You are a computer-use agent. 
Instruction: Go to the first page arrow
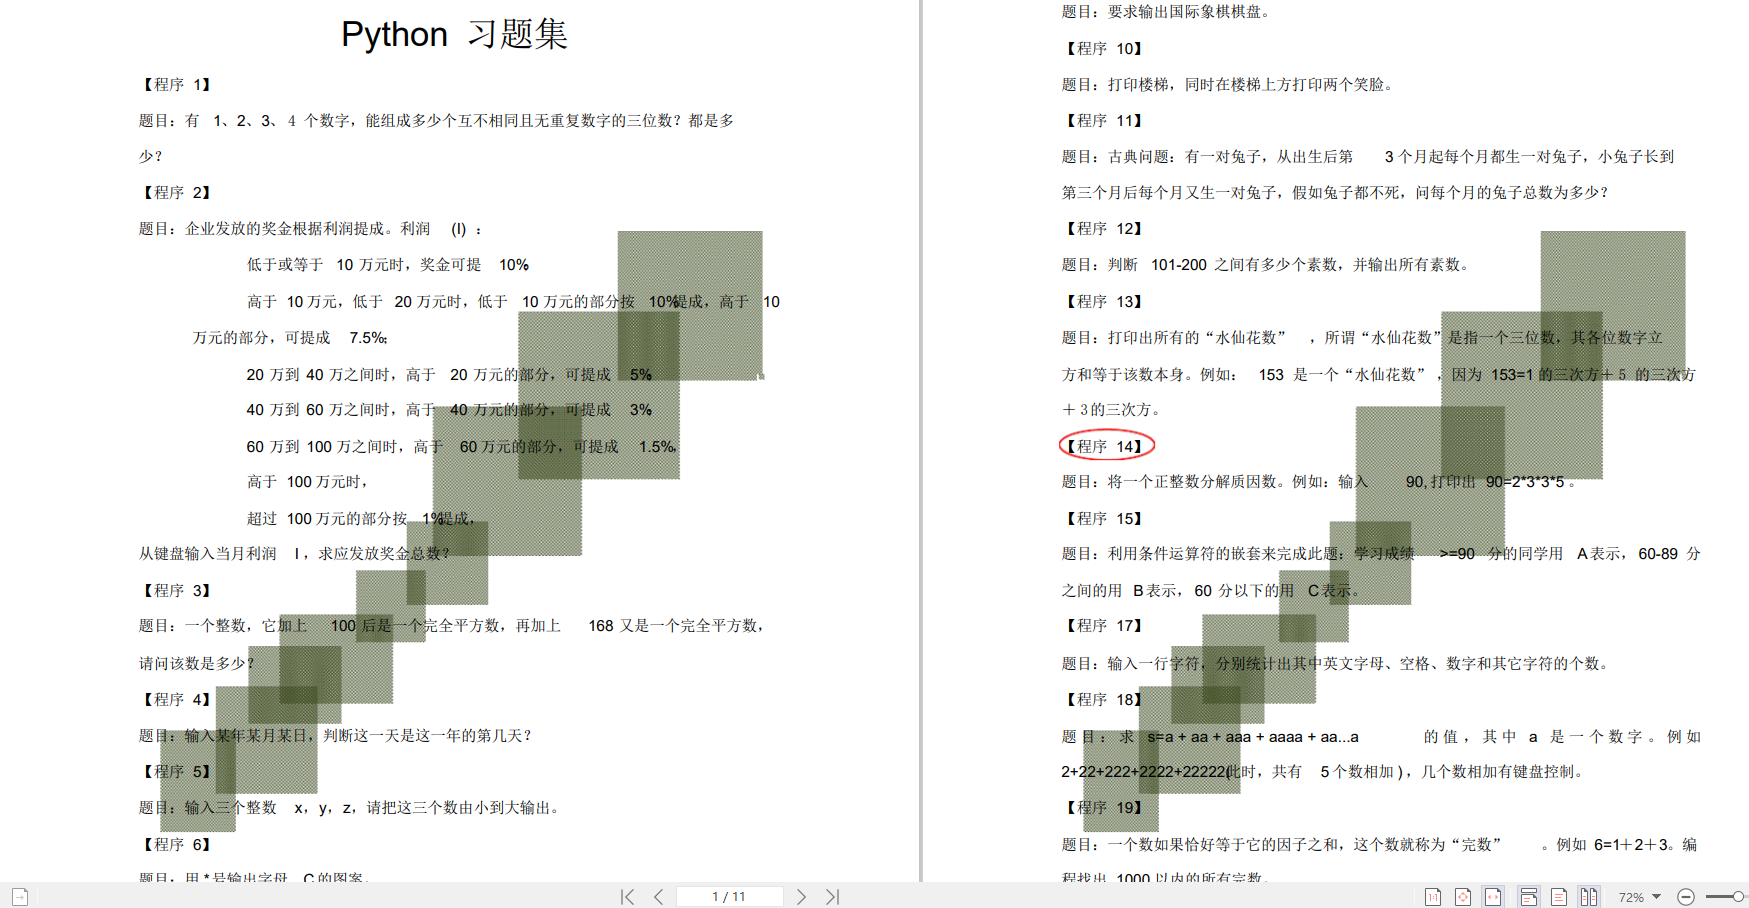click(x=628, y=896)
